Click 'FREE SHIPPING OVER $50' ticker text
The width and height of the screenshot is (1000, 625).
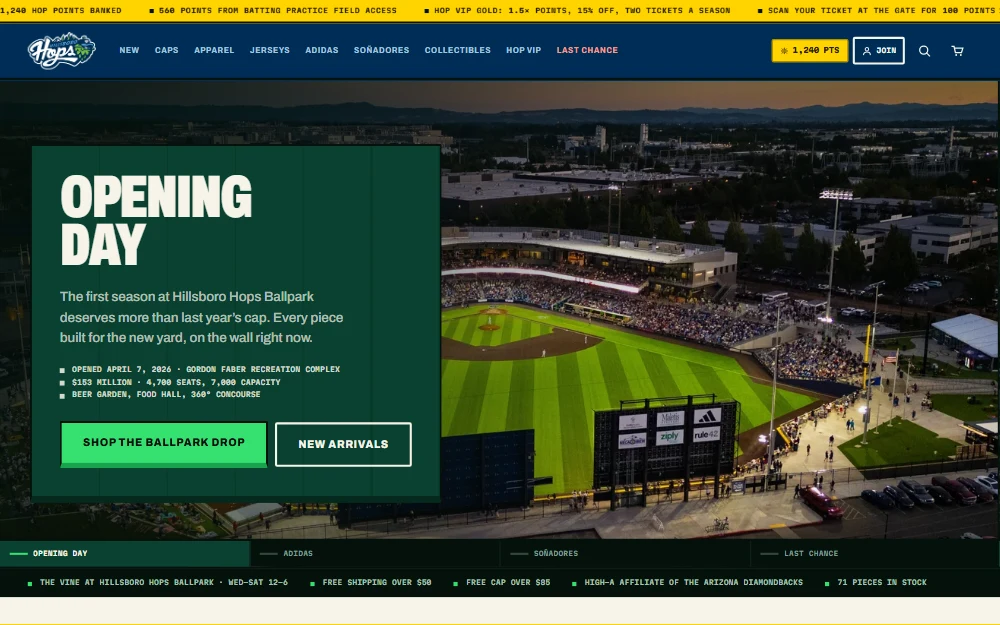(377, 582)
